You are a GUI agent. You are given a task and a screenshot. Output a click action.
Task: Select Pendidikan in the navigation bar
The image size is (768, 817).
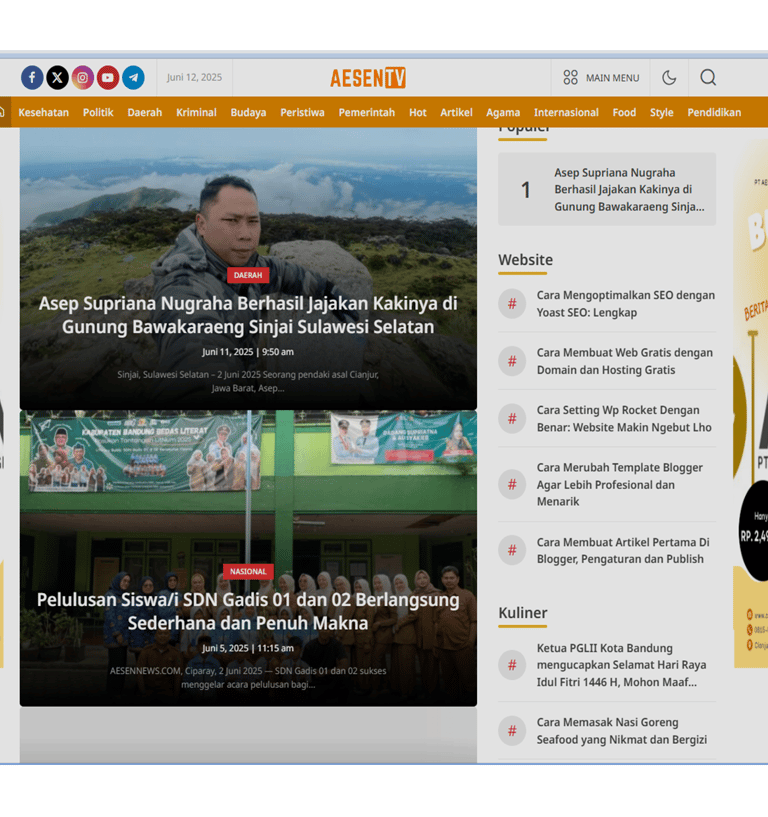pos(714,113)
